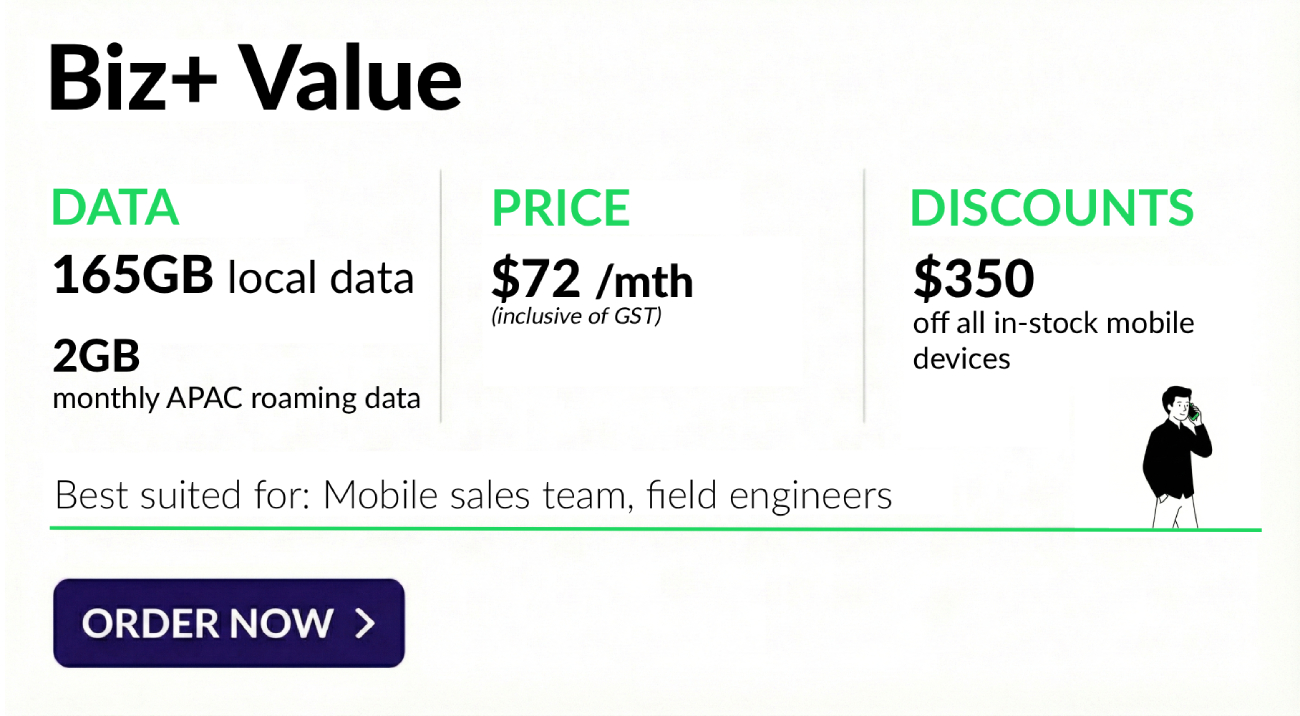1300x716 pixels.
Task: Click the $350 discount amount
Action: tap(973, 277)
